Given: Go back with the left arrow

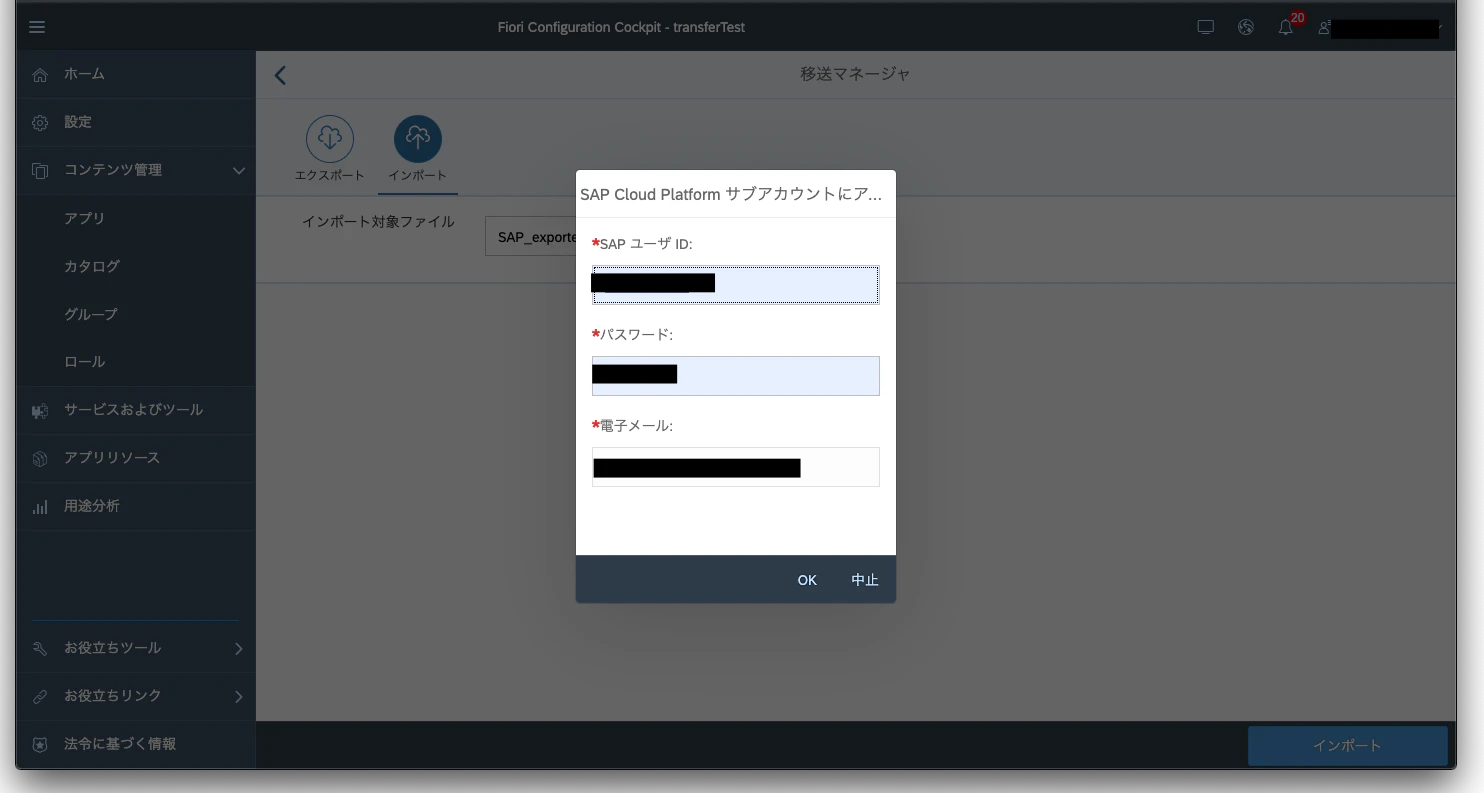Looking at the screenshot, I should pos(280,75).
